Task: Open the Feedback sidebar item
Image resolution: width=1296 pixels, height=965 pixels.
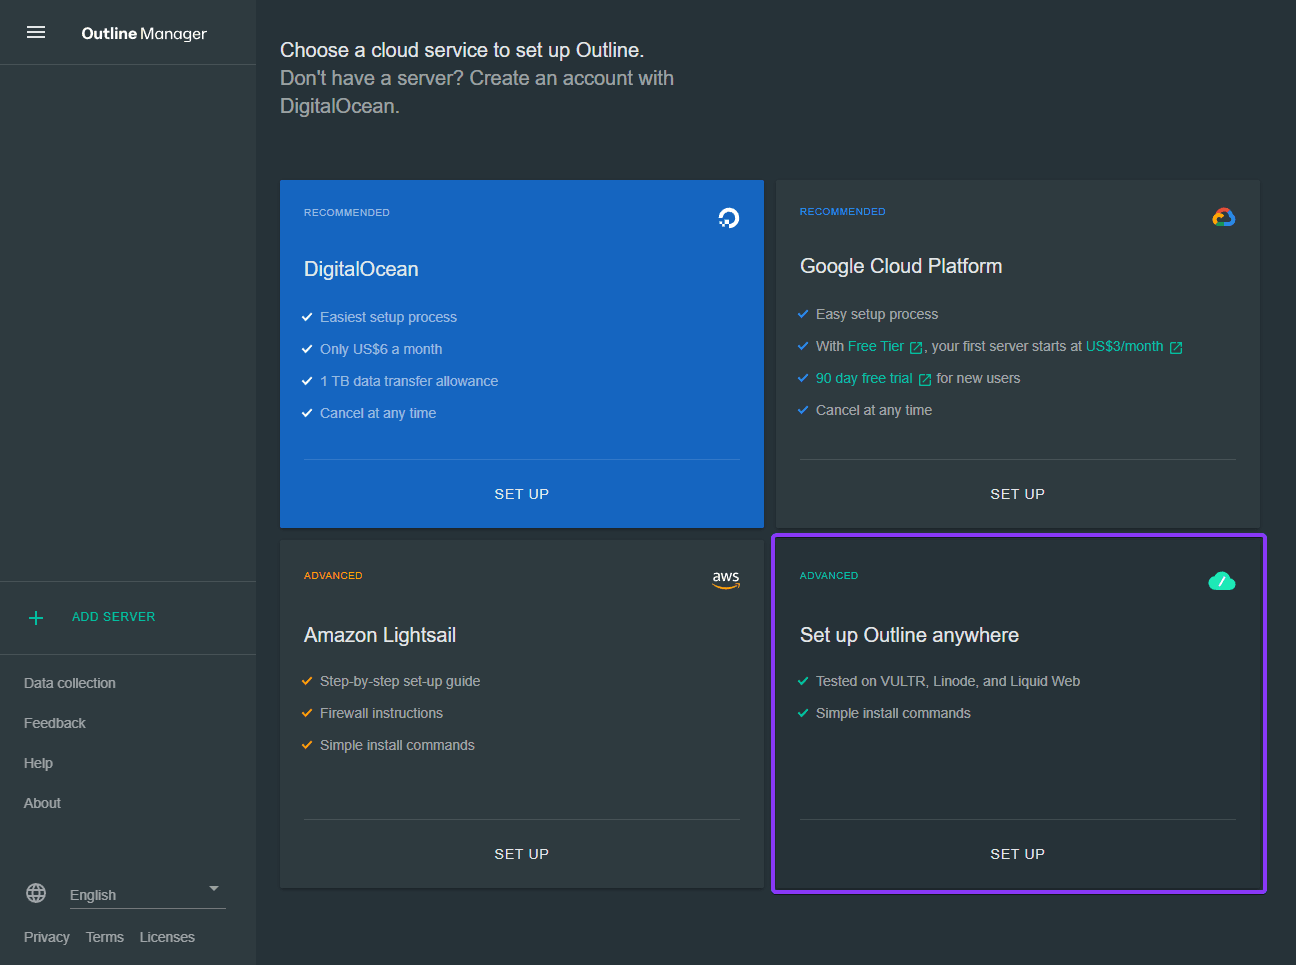Action: coord(55,723)
